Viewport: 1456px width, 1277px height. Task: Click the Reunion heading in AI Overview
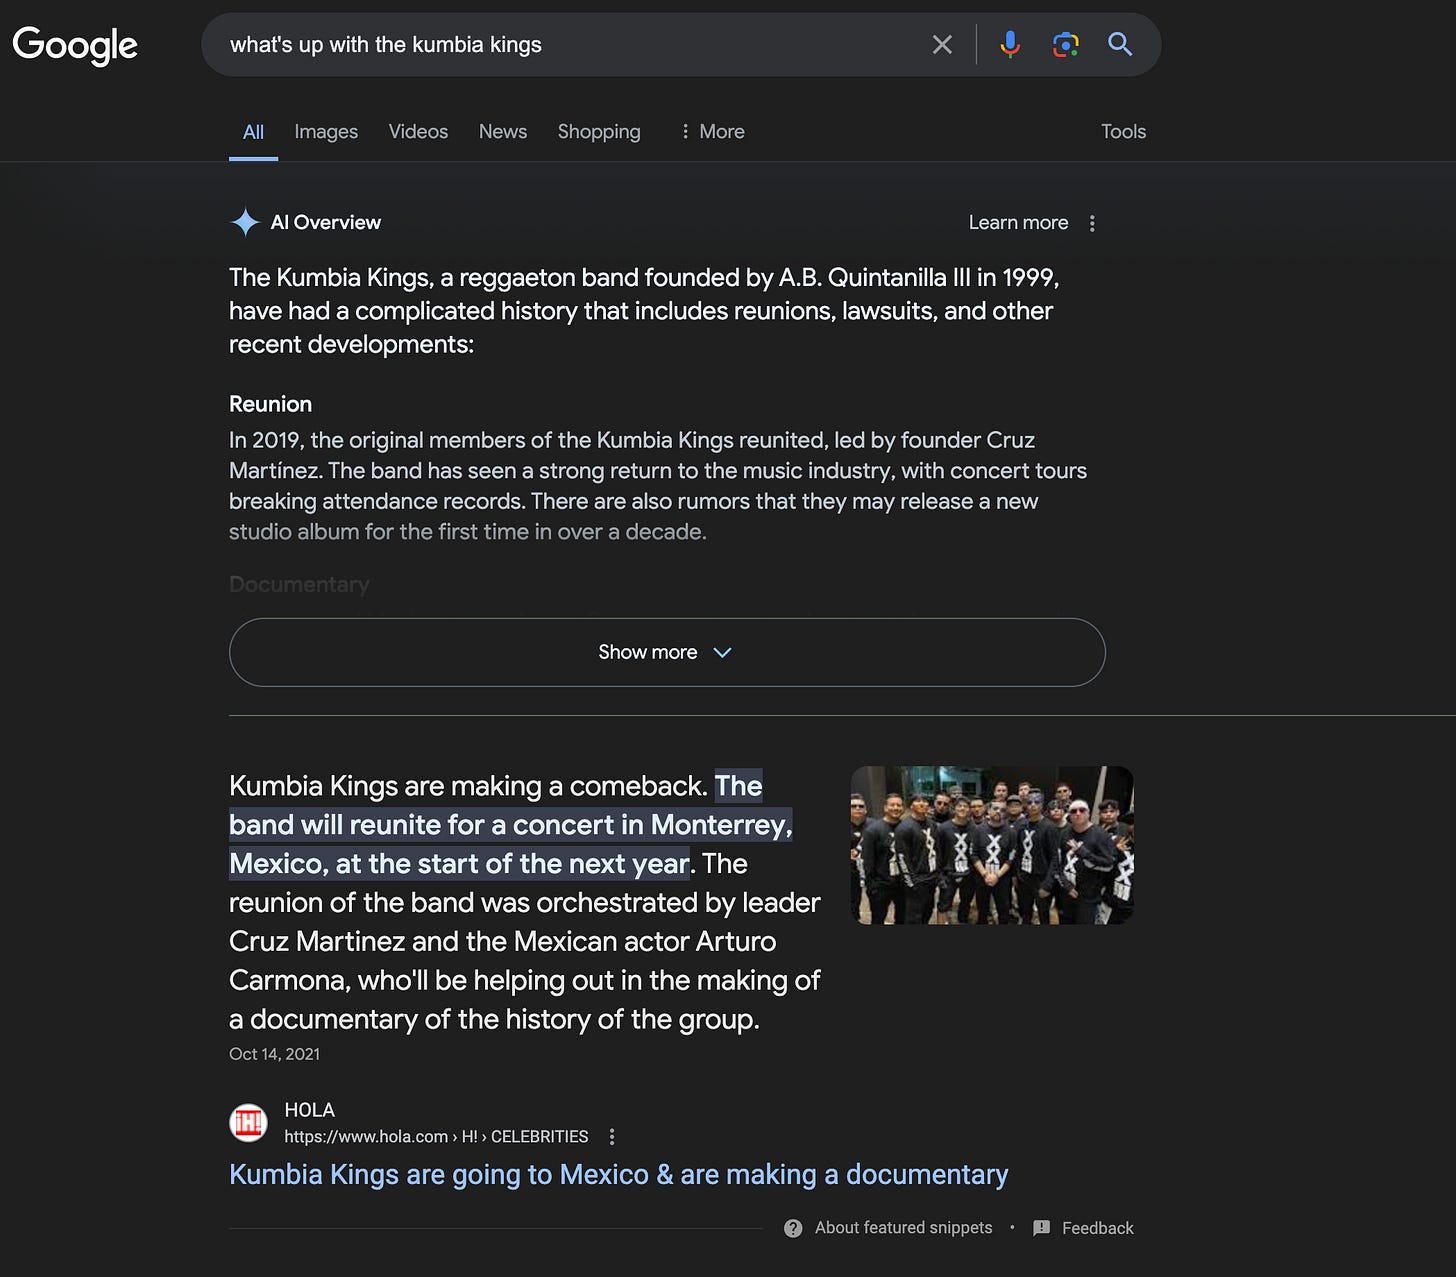(x=270, y=404)
